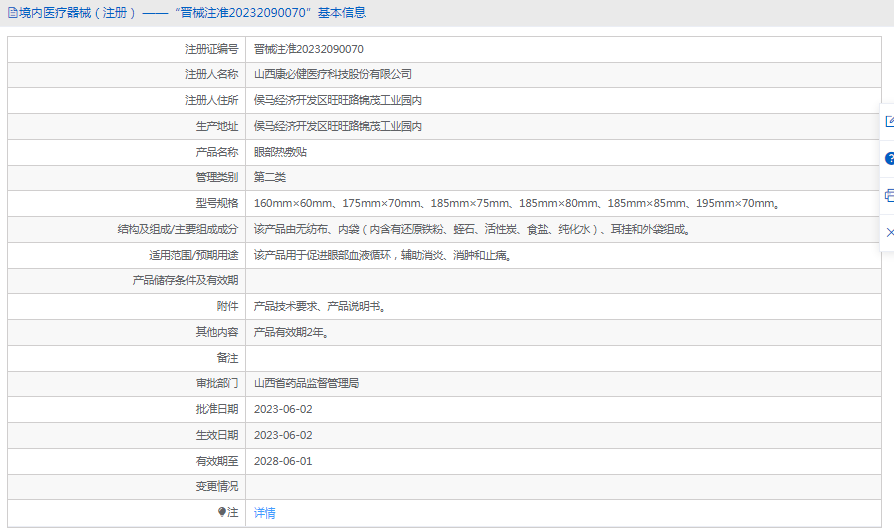Click management category 第二类 value

269,177
